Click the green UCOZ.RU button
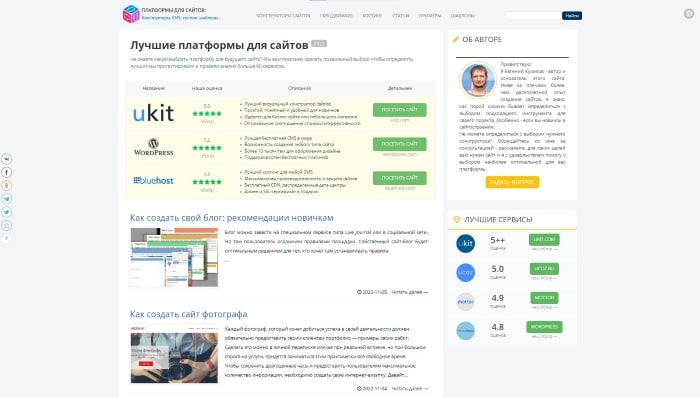The width and height of the screenshot is (700, 398). pyautogui.click(x=544, y=269)
